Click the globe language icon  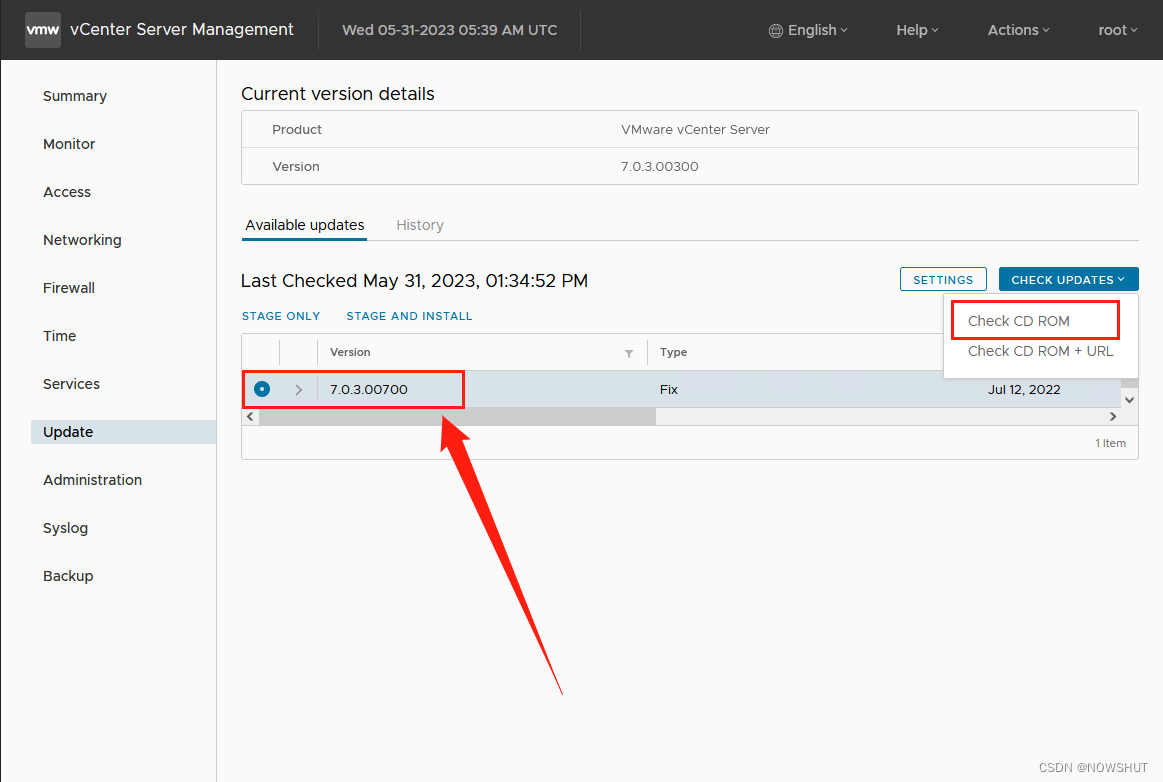tap(776, 30)
